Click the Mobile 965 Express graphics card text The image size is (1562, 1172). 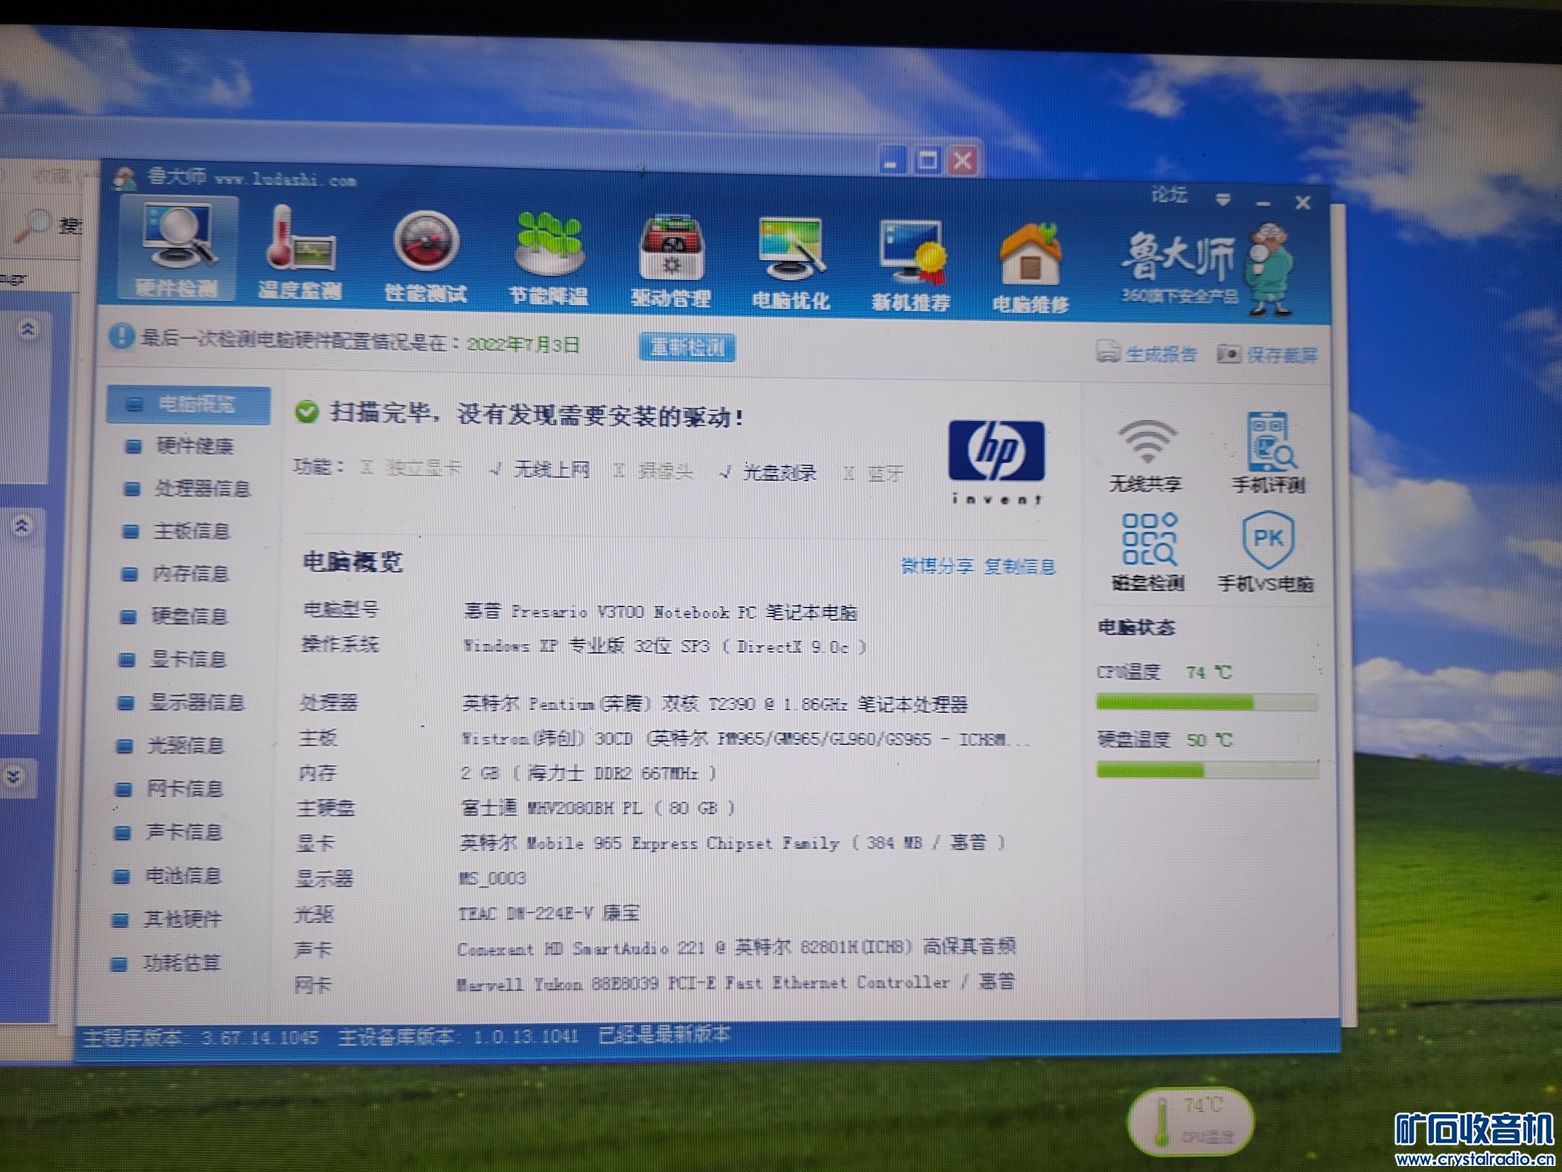click(732, 843)
